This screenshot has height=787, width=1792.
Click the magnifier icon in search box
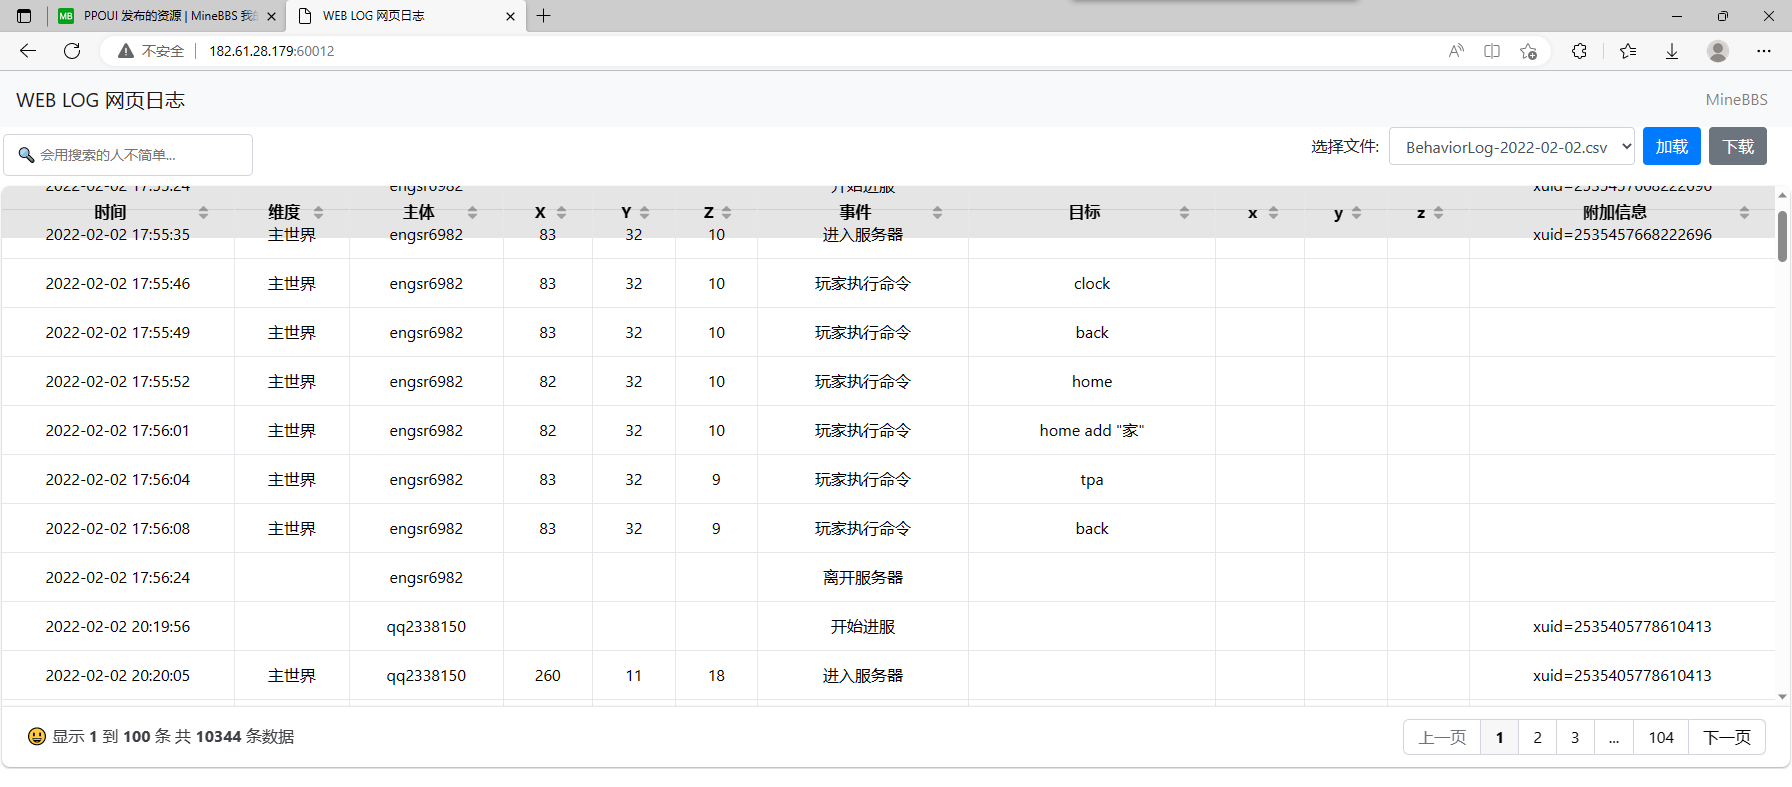pos(27,155)
